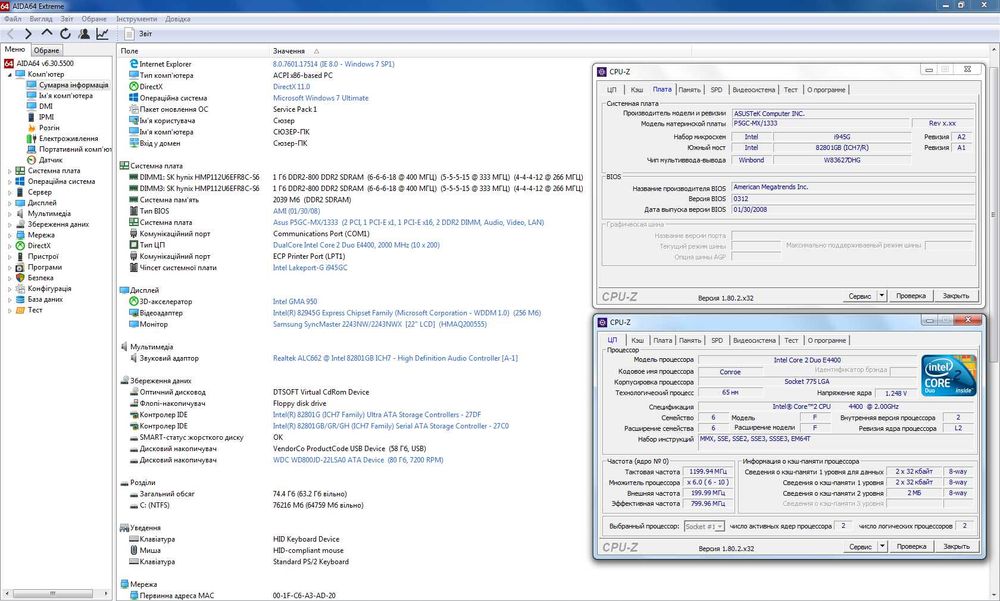Collapse the Комп'ютер tree node
Screen dimensions: 1000x601
pyautogui.click(x=10, y=74)
